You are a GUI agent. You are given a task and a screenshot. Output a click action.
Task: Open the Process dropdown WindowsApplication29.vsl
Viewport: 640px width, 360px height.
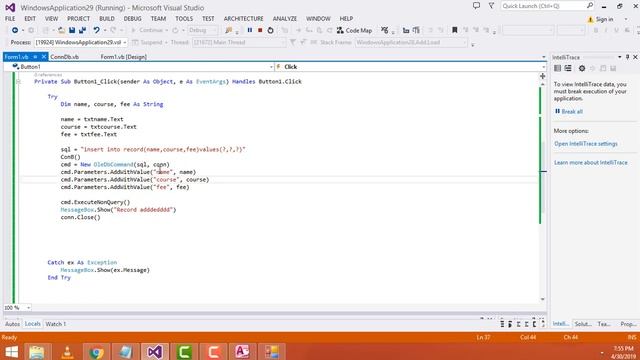pos(80,42)
